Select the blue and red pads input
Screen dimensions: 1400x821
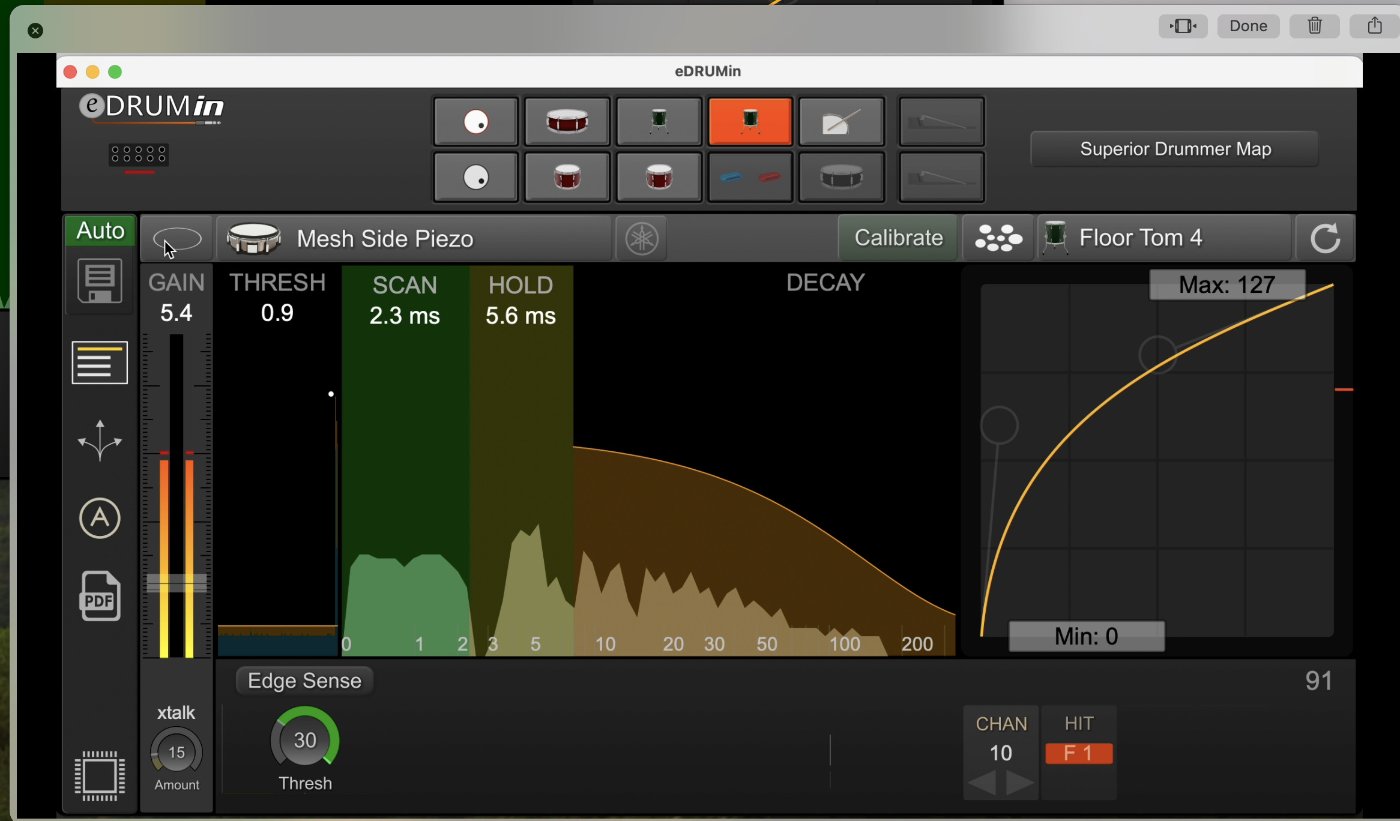(x=750, y=177)
